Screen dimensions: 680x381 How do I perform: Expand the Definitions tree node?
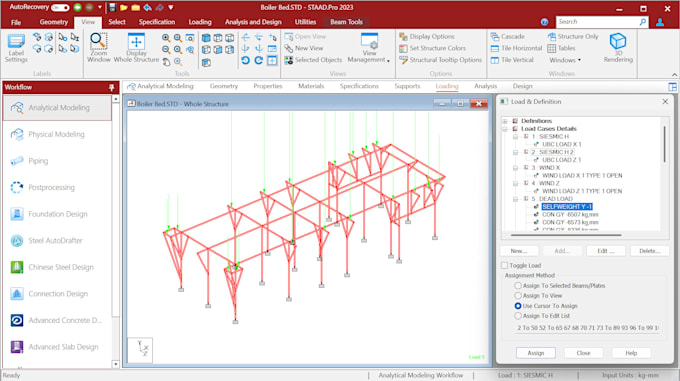(x=505, y=121)
